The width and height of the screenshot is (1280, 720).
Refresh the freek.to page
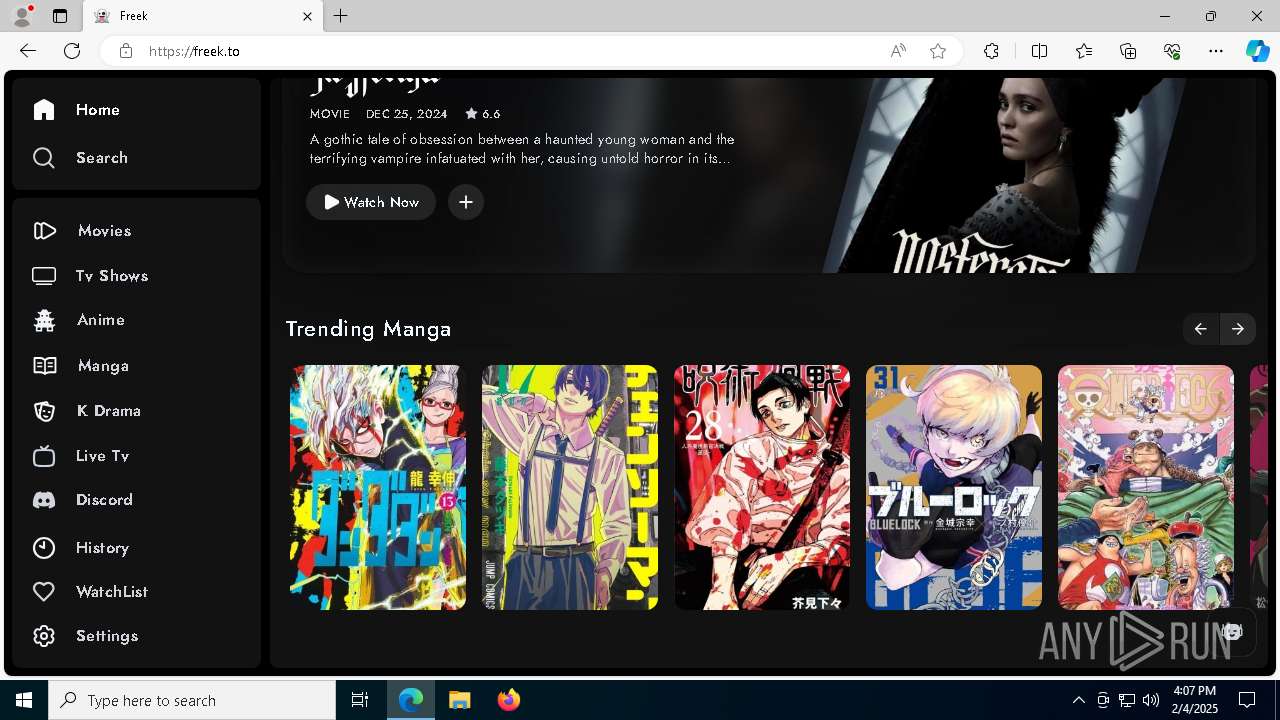tap(72, 51)
